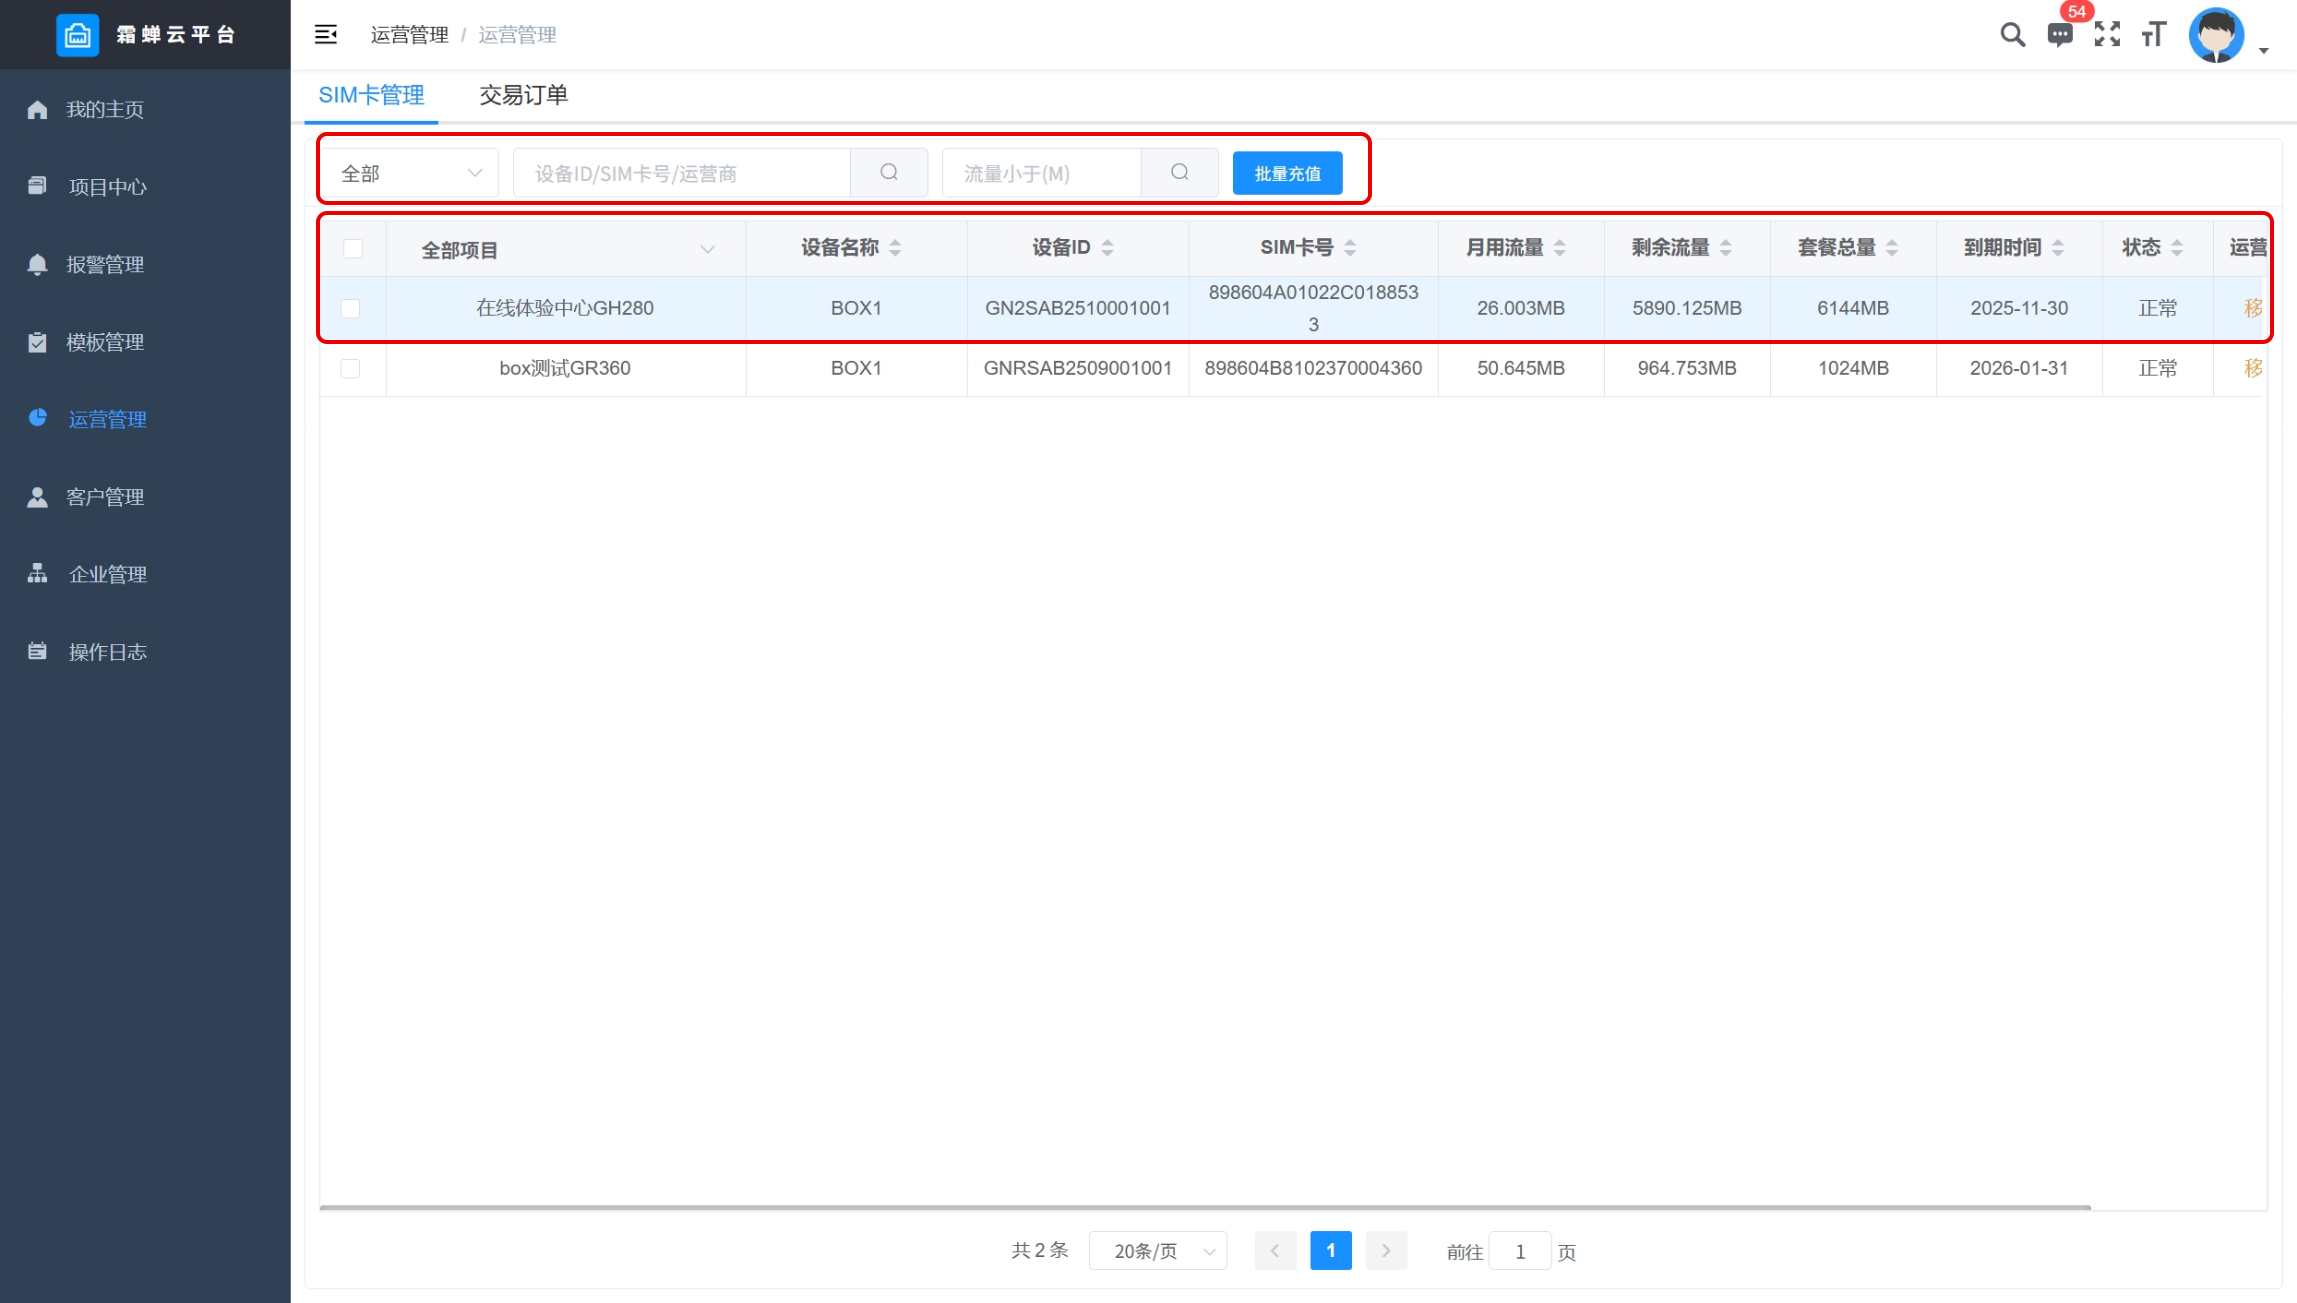Open the 20条/页 page size dropdown
This screenshot has width=2297, height=1303.
click(1157, 1251)
